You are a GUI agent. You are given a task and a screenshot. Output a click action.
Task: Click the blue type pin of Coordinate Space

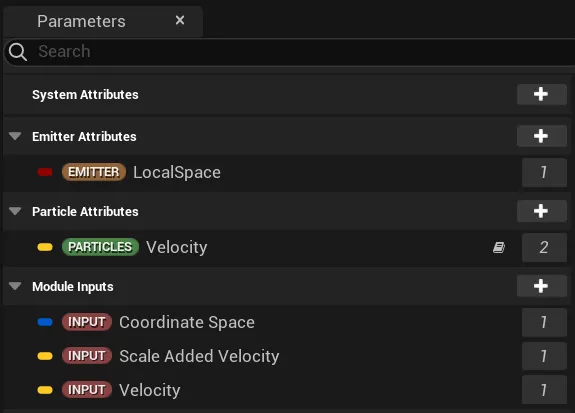point(45,322)
